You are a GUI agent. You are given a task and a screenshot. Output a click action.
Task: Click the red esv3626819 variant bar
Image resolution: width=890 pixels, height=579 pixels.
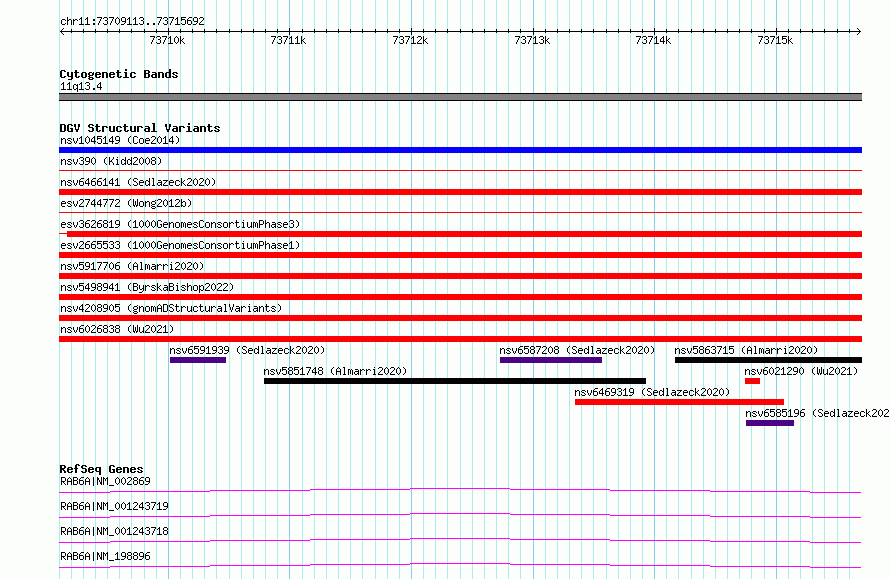[x=464, y=234]
